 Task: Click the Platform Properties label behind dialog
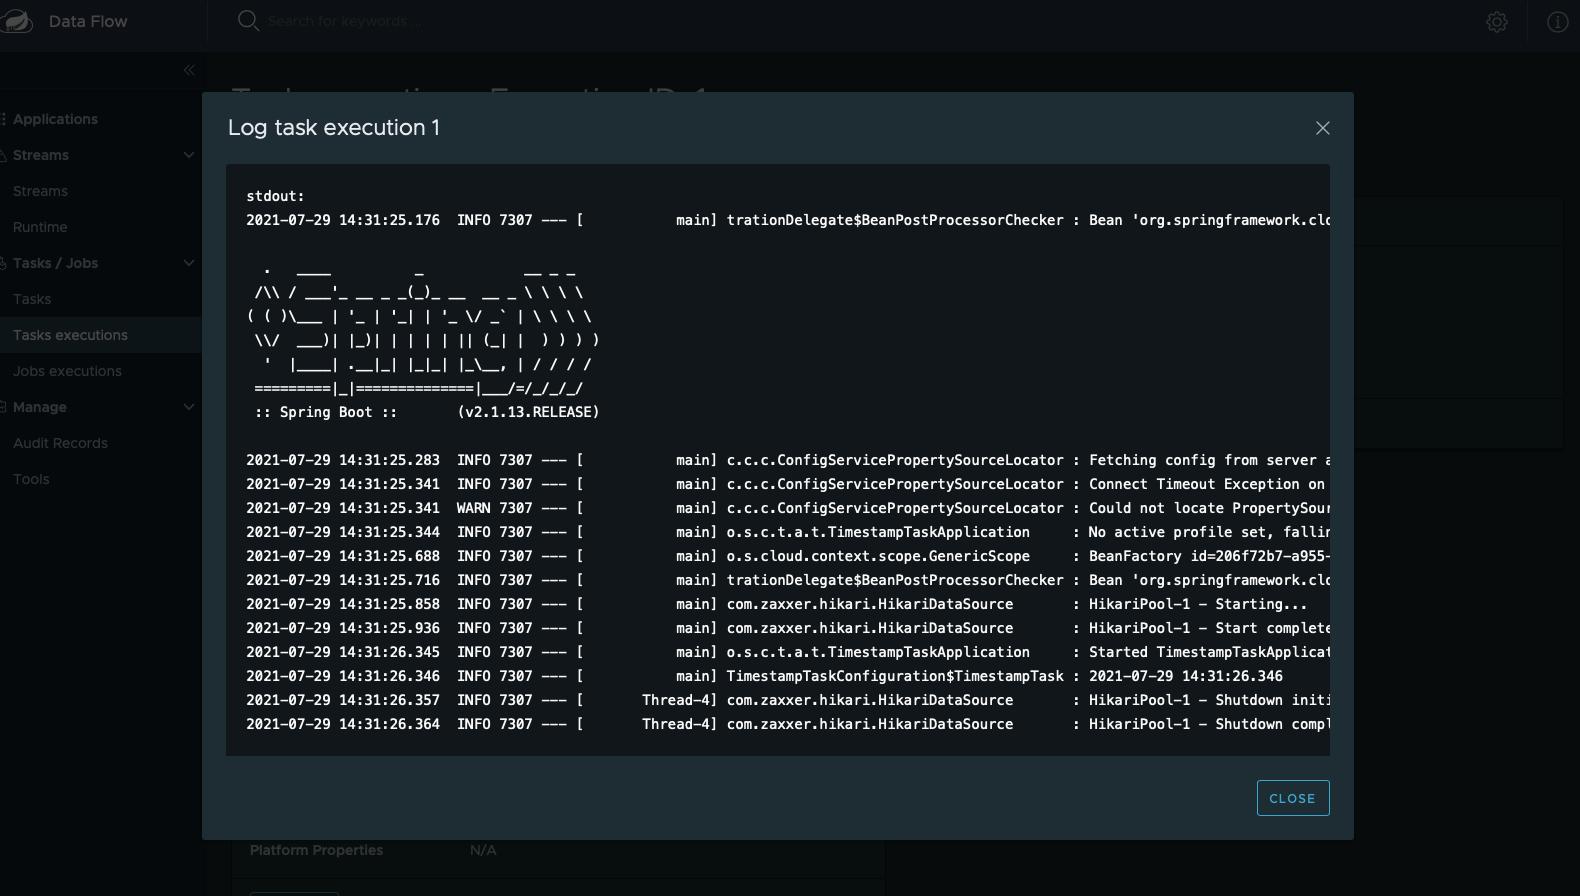(316, 850)
